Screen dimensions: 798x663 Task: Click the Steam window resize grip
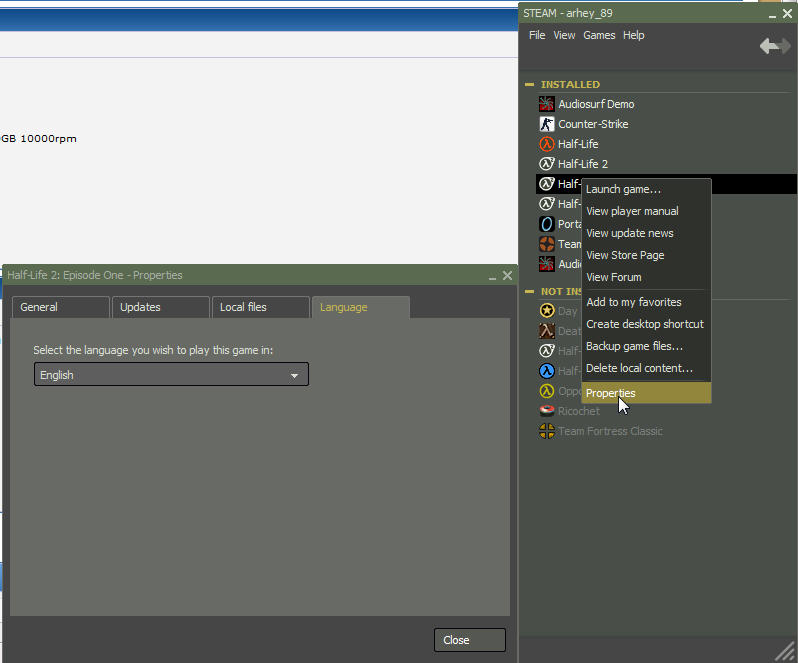coord(786,652)
